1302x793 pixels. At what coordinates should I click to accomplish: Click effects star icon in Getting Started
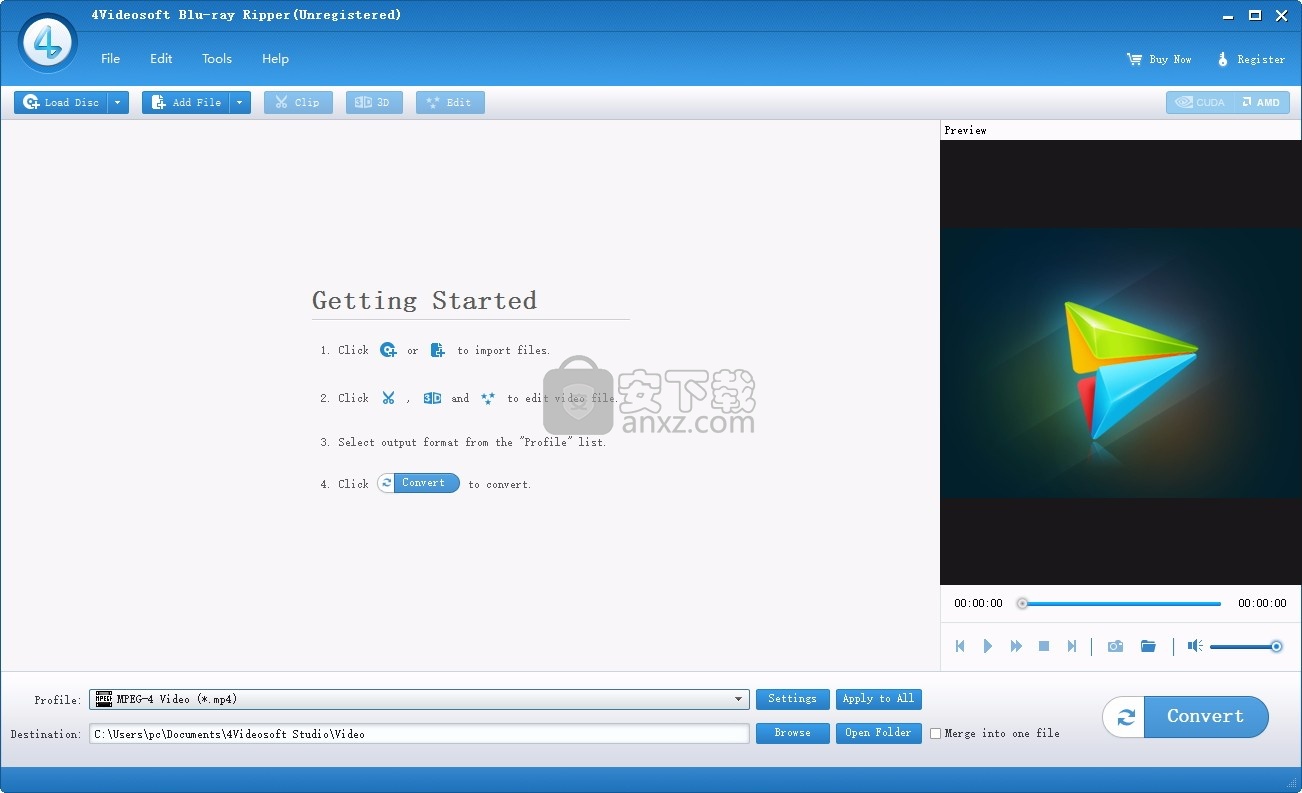pos(487,398)
